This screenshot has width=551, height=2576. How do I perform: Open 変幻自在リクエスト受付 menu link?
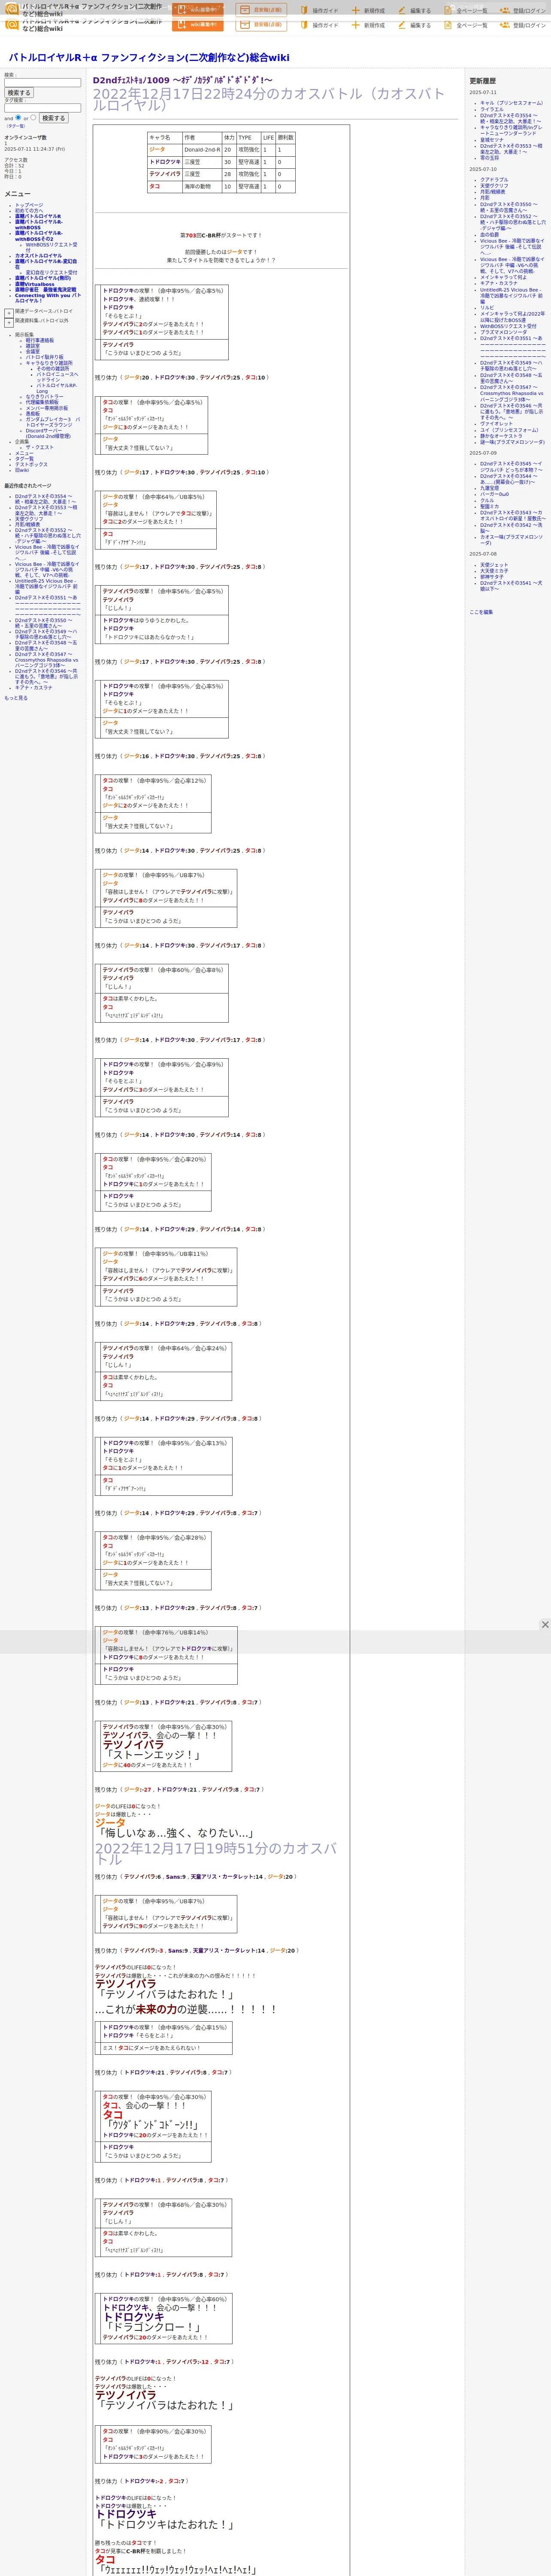(51, 272)
